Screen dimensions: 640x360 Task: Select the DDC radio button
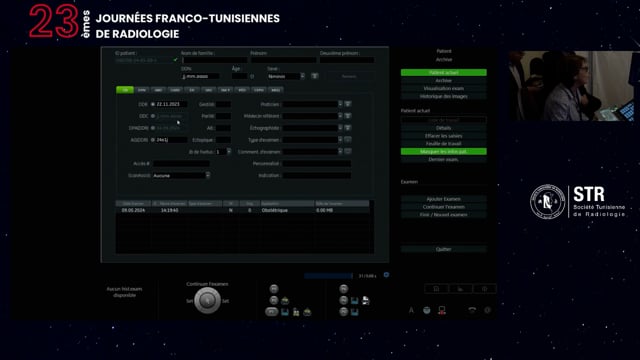coord(153,116)
